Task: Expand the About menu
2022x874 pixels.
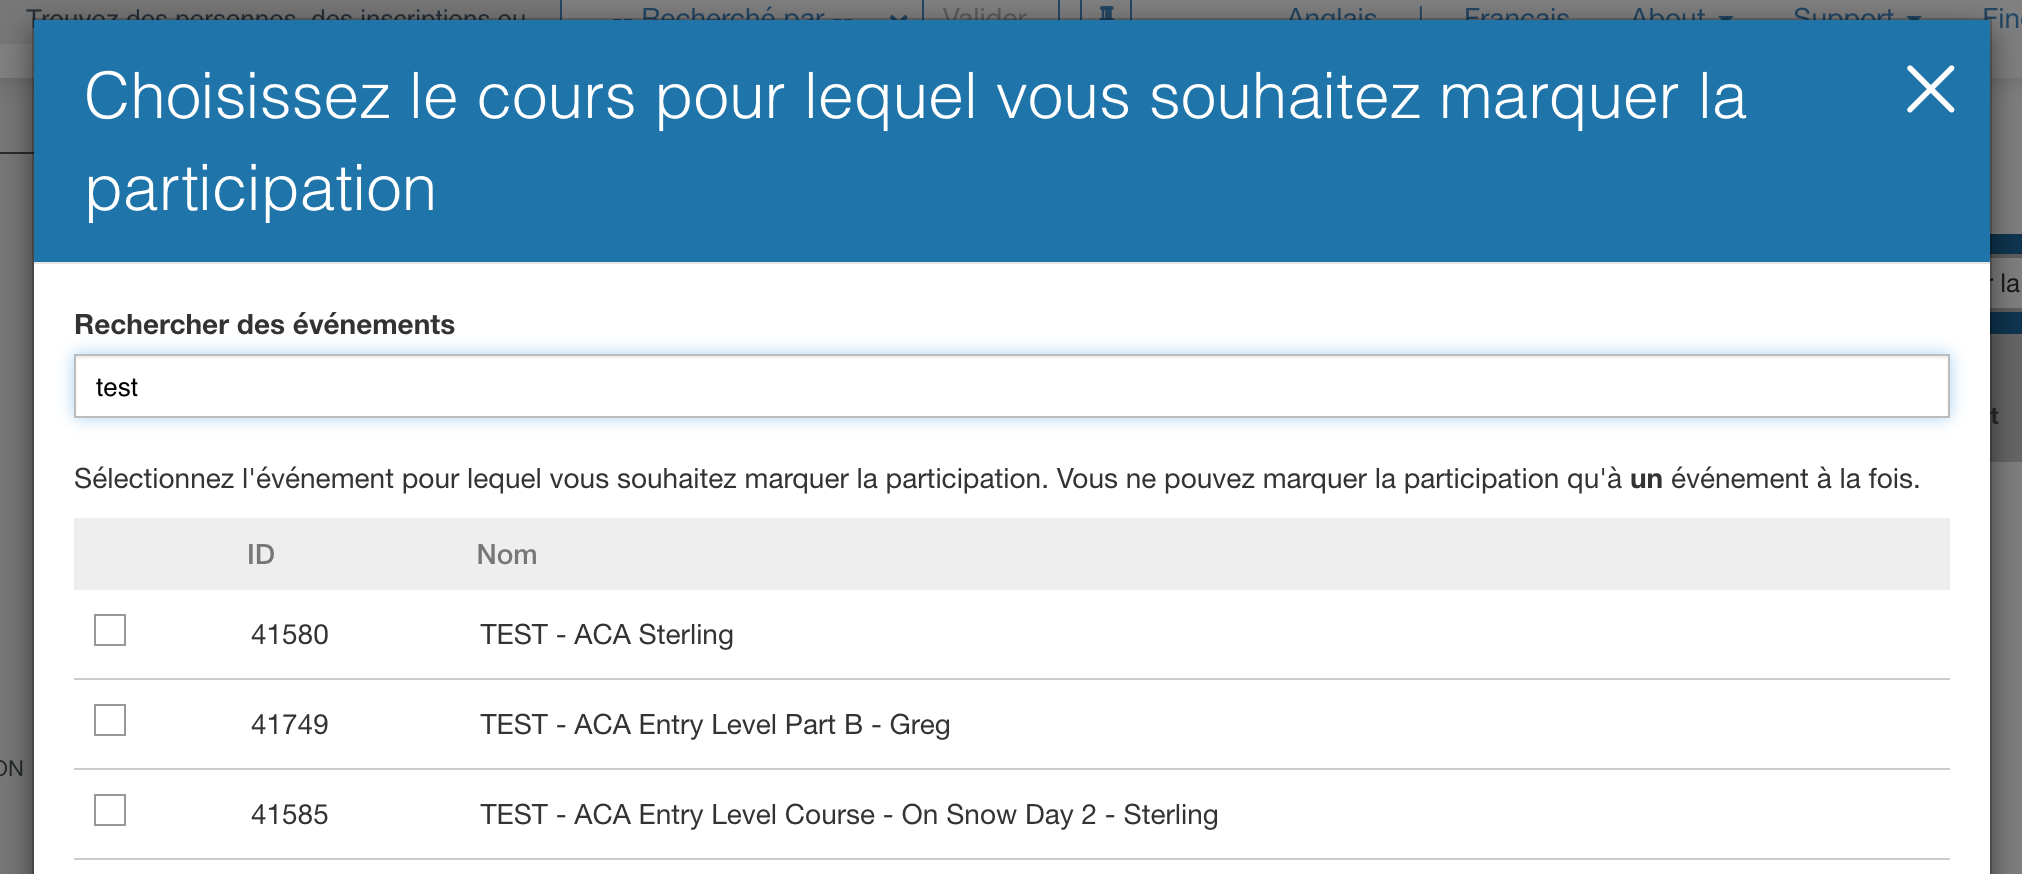Action: pos(1680,12)
